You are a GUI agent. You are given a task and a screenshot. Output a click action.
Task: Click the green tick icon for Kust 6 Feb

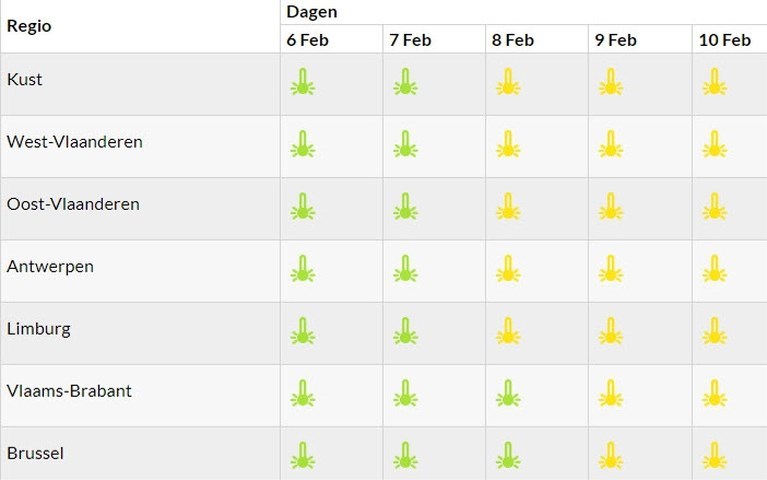pyautogui.click(x=303, y=82)
